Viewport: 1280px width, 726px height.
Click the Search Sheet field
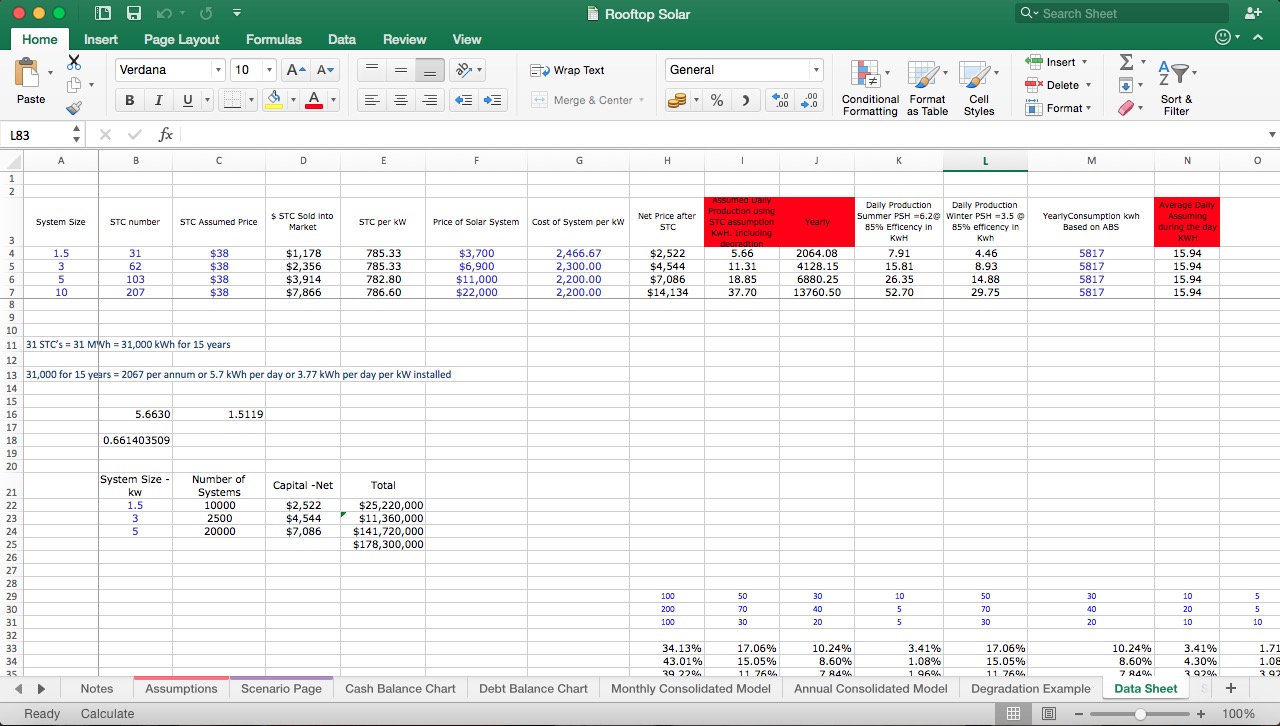click(x=1120, y=13)
